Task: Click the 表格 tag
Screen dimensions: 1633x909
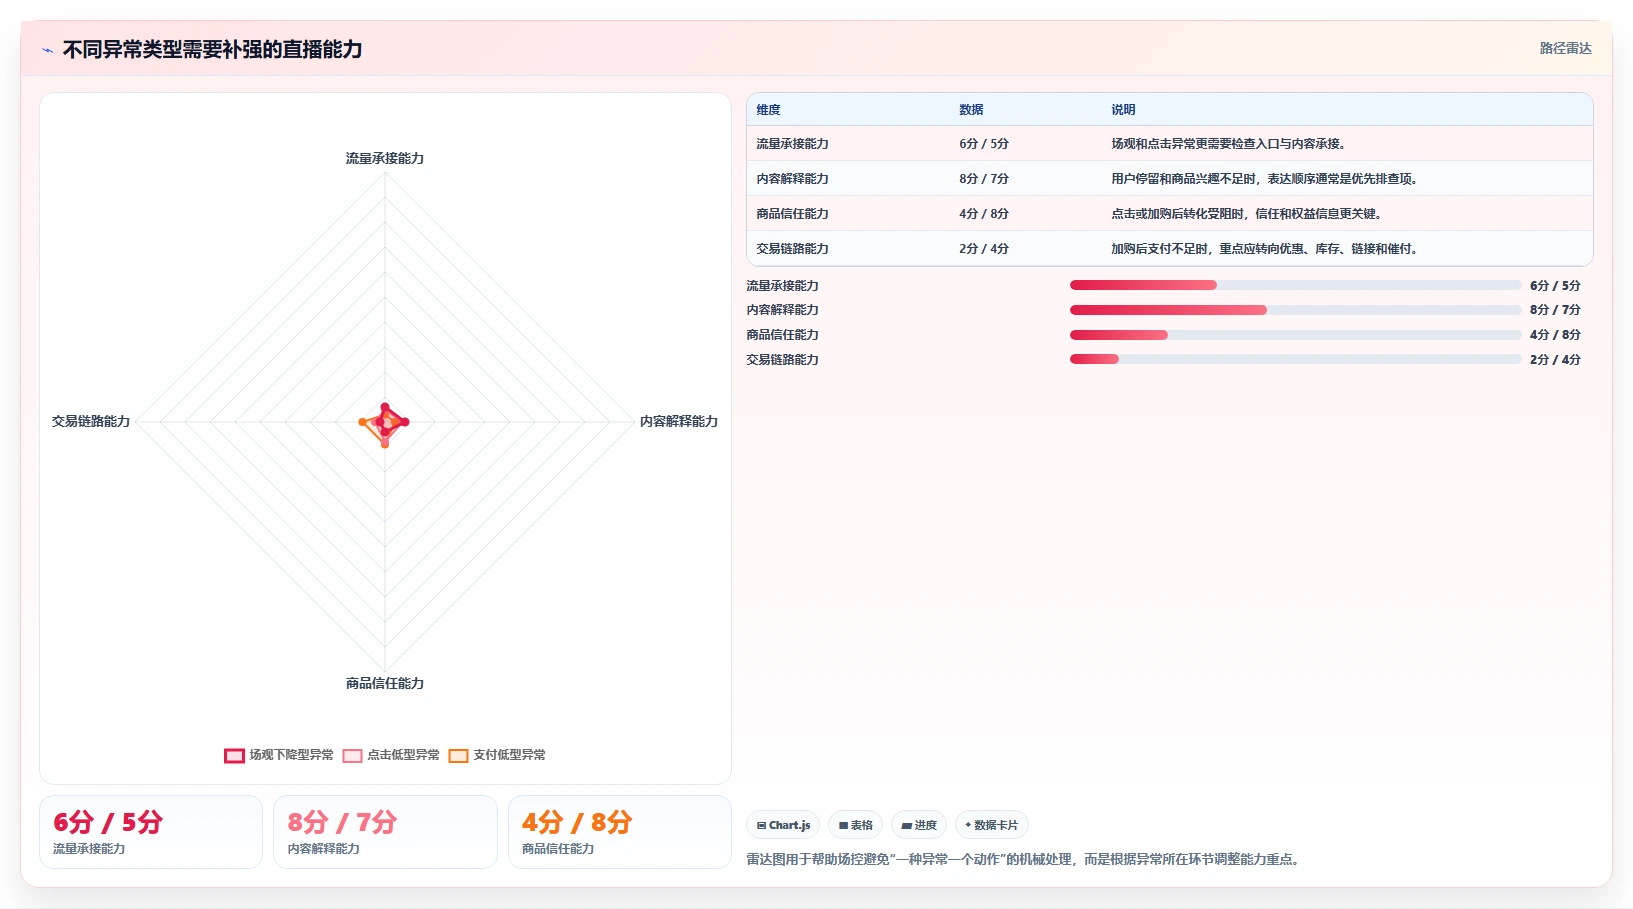Action: 855,825
